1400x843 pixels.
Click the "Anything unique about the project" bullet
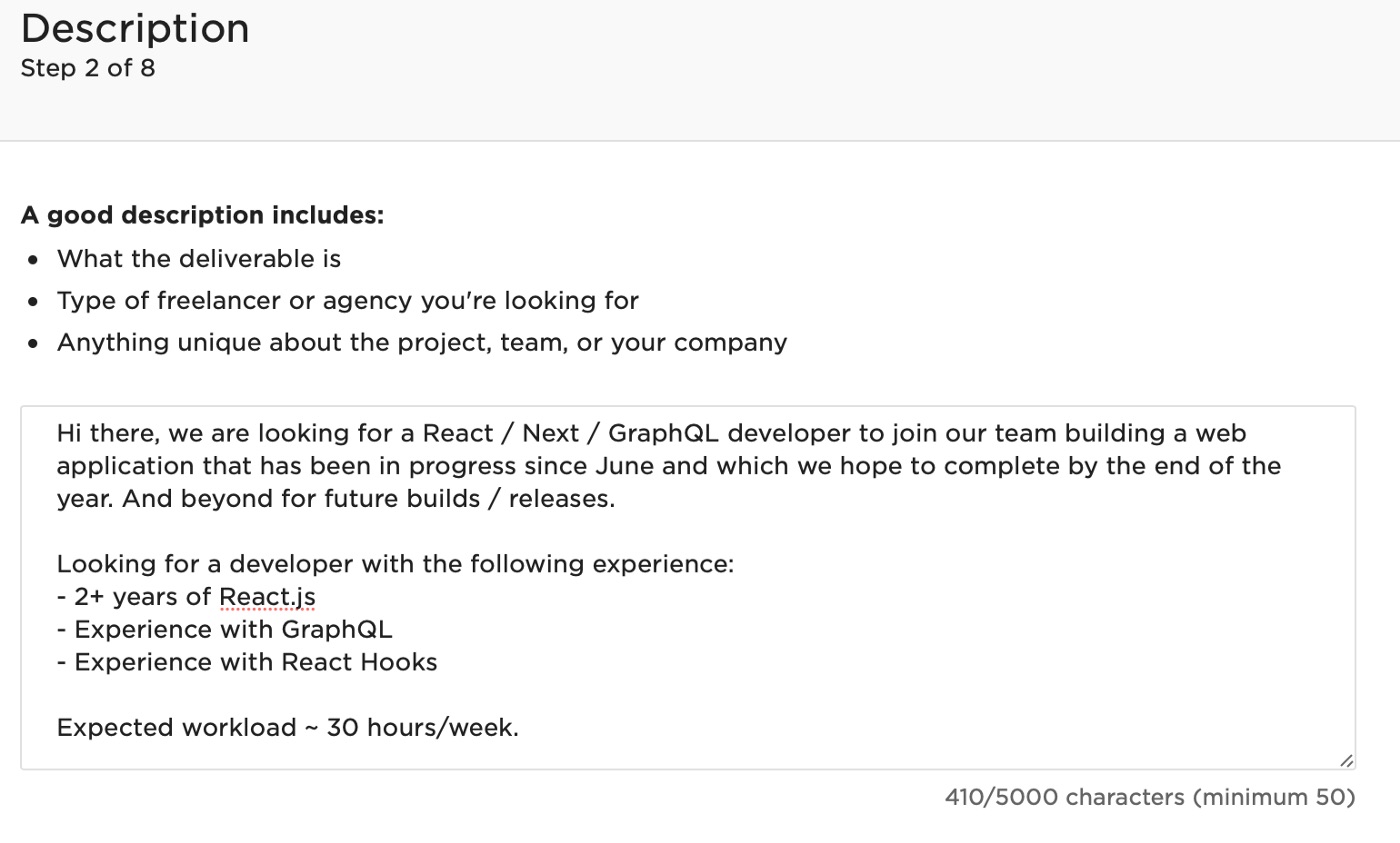point(421,343)
